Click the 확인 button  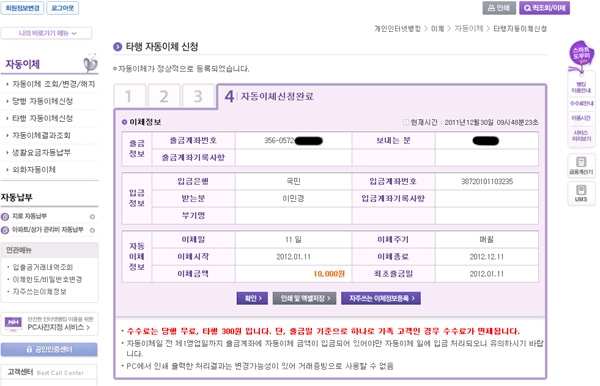252,298
